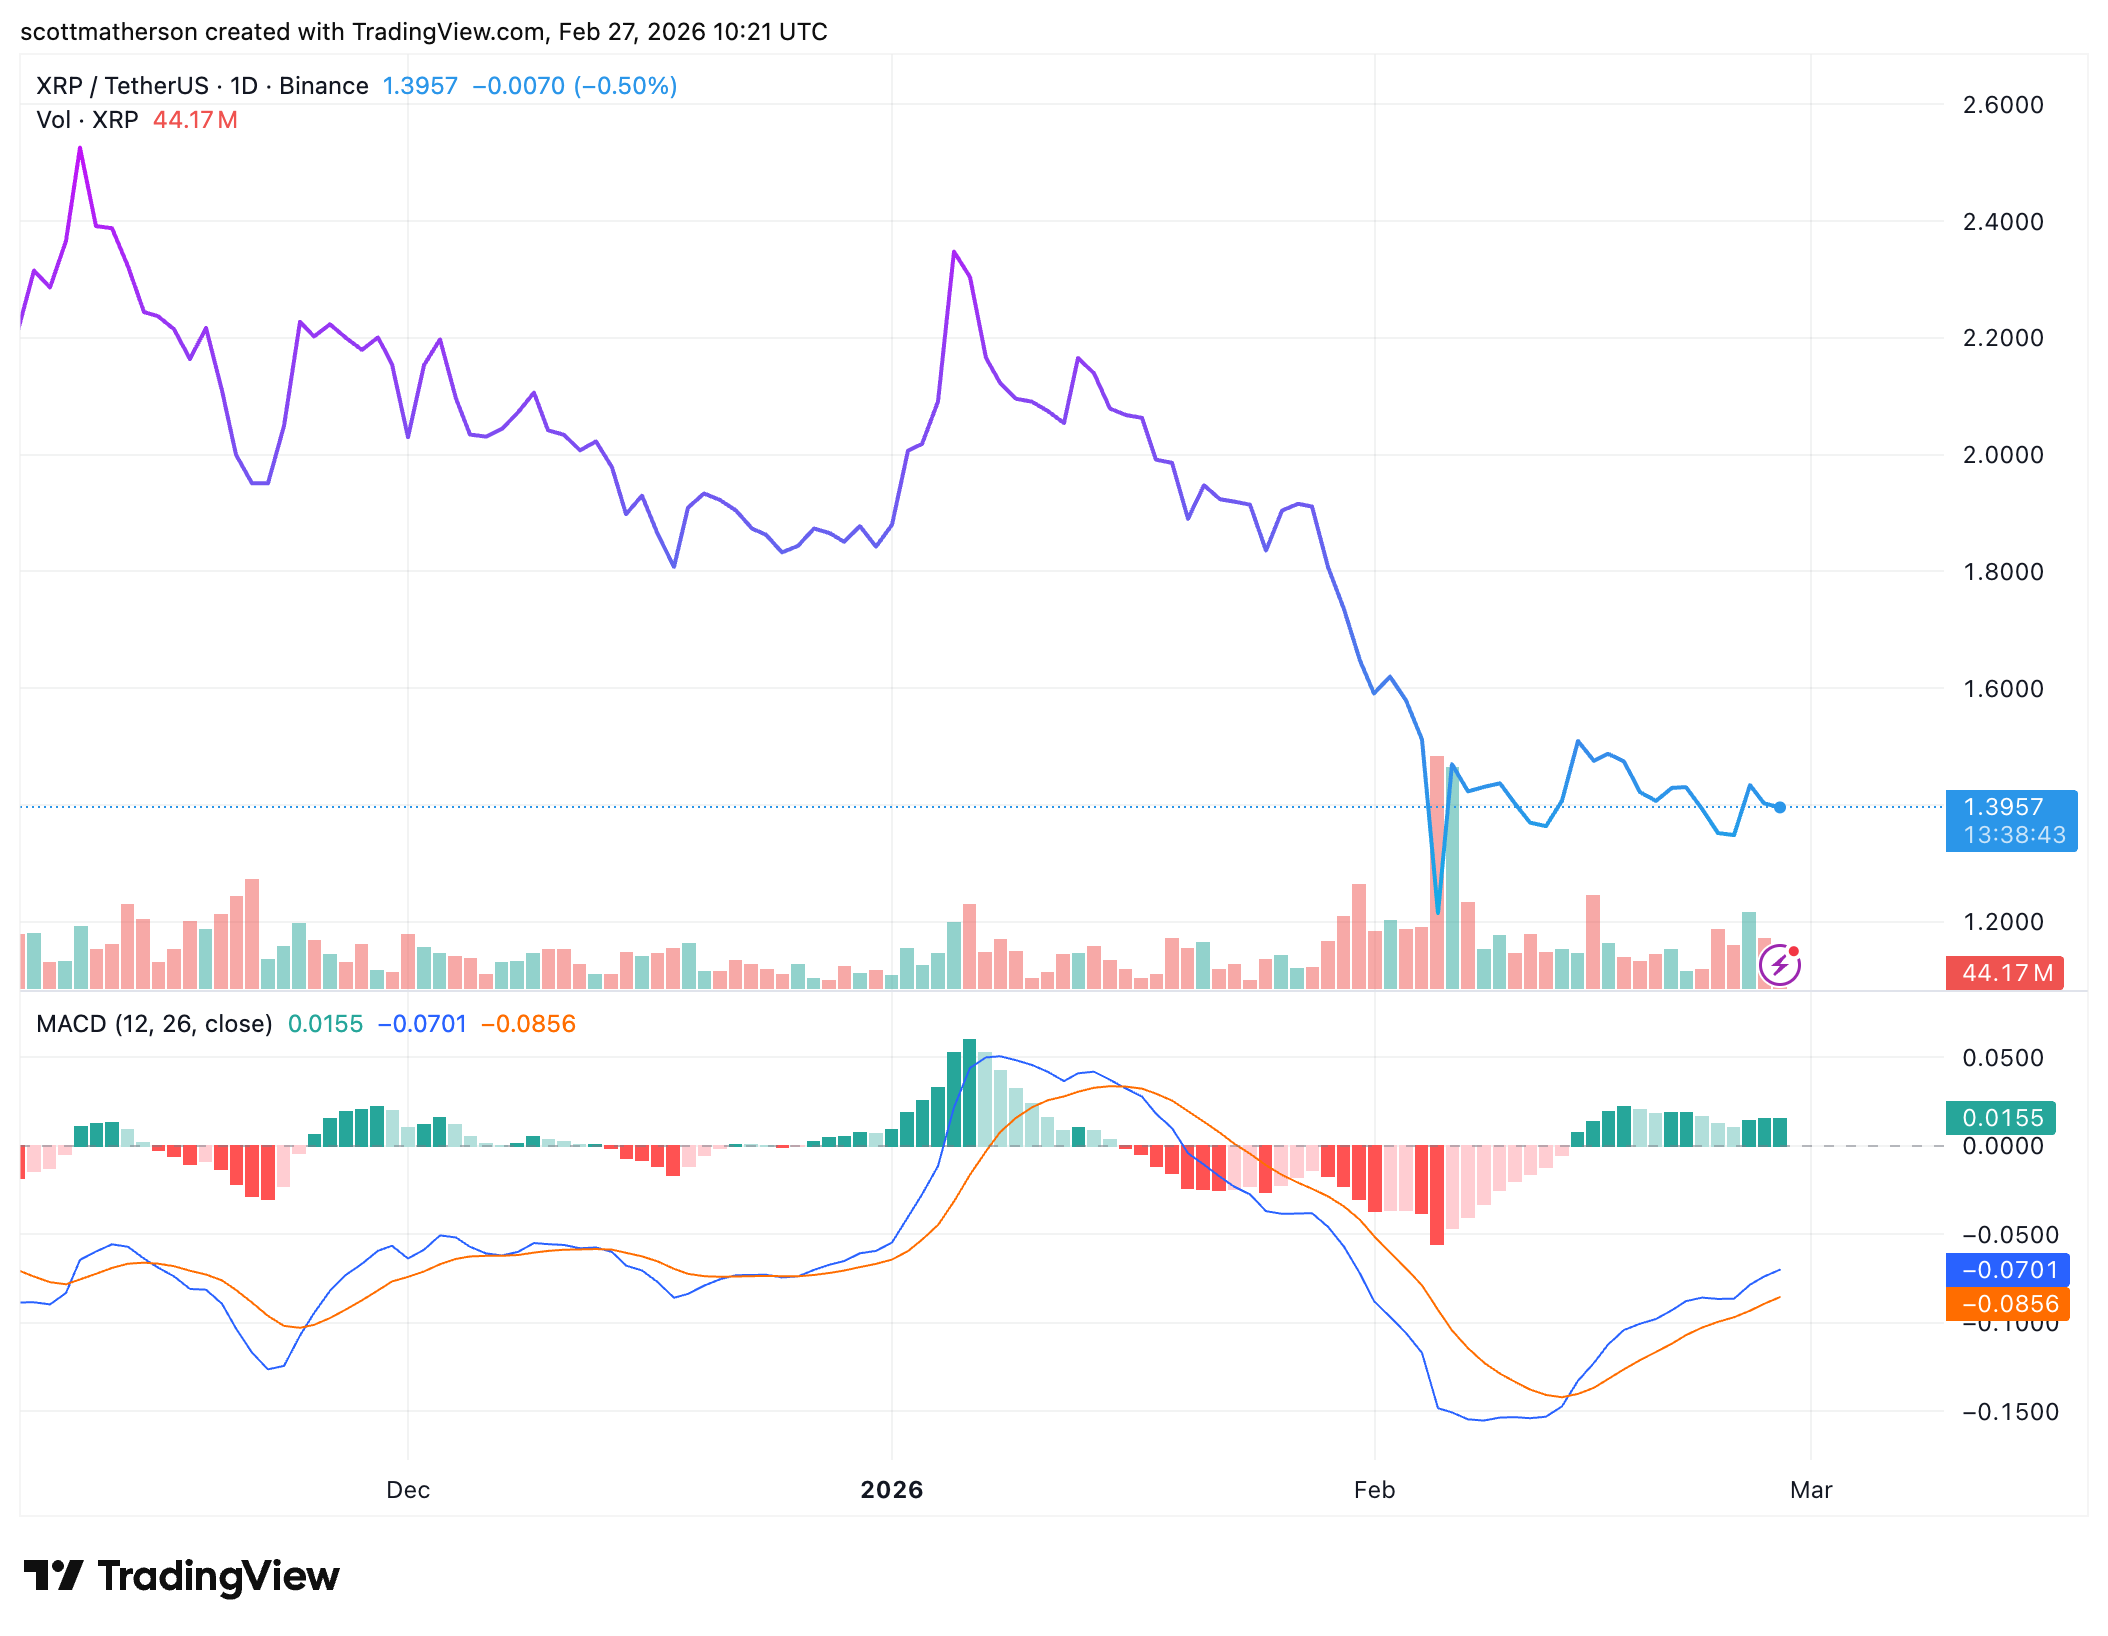Select the Vol · XRP indicator legend
Image resolution: width=2108 pixels, height=1636 pixels.
click(x=88, y=120)
